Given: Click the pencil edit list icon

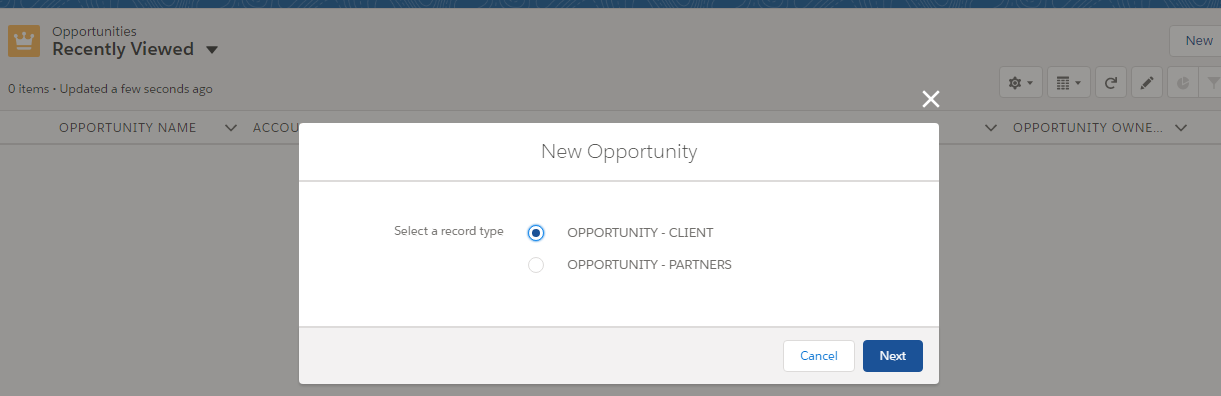Looking at the screenshot, I should [x=1146, y=83].
